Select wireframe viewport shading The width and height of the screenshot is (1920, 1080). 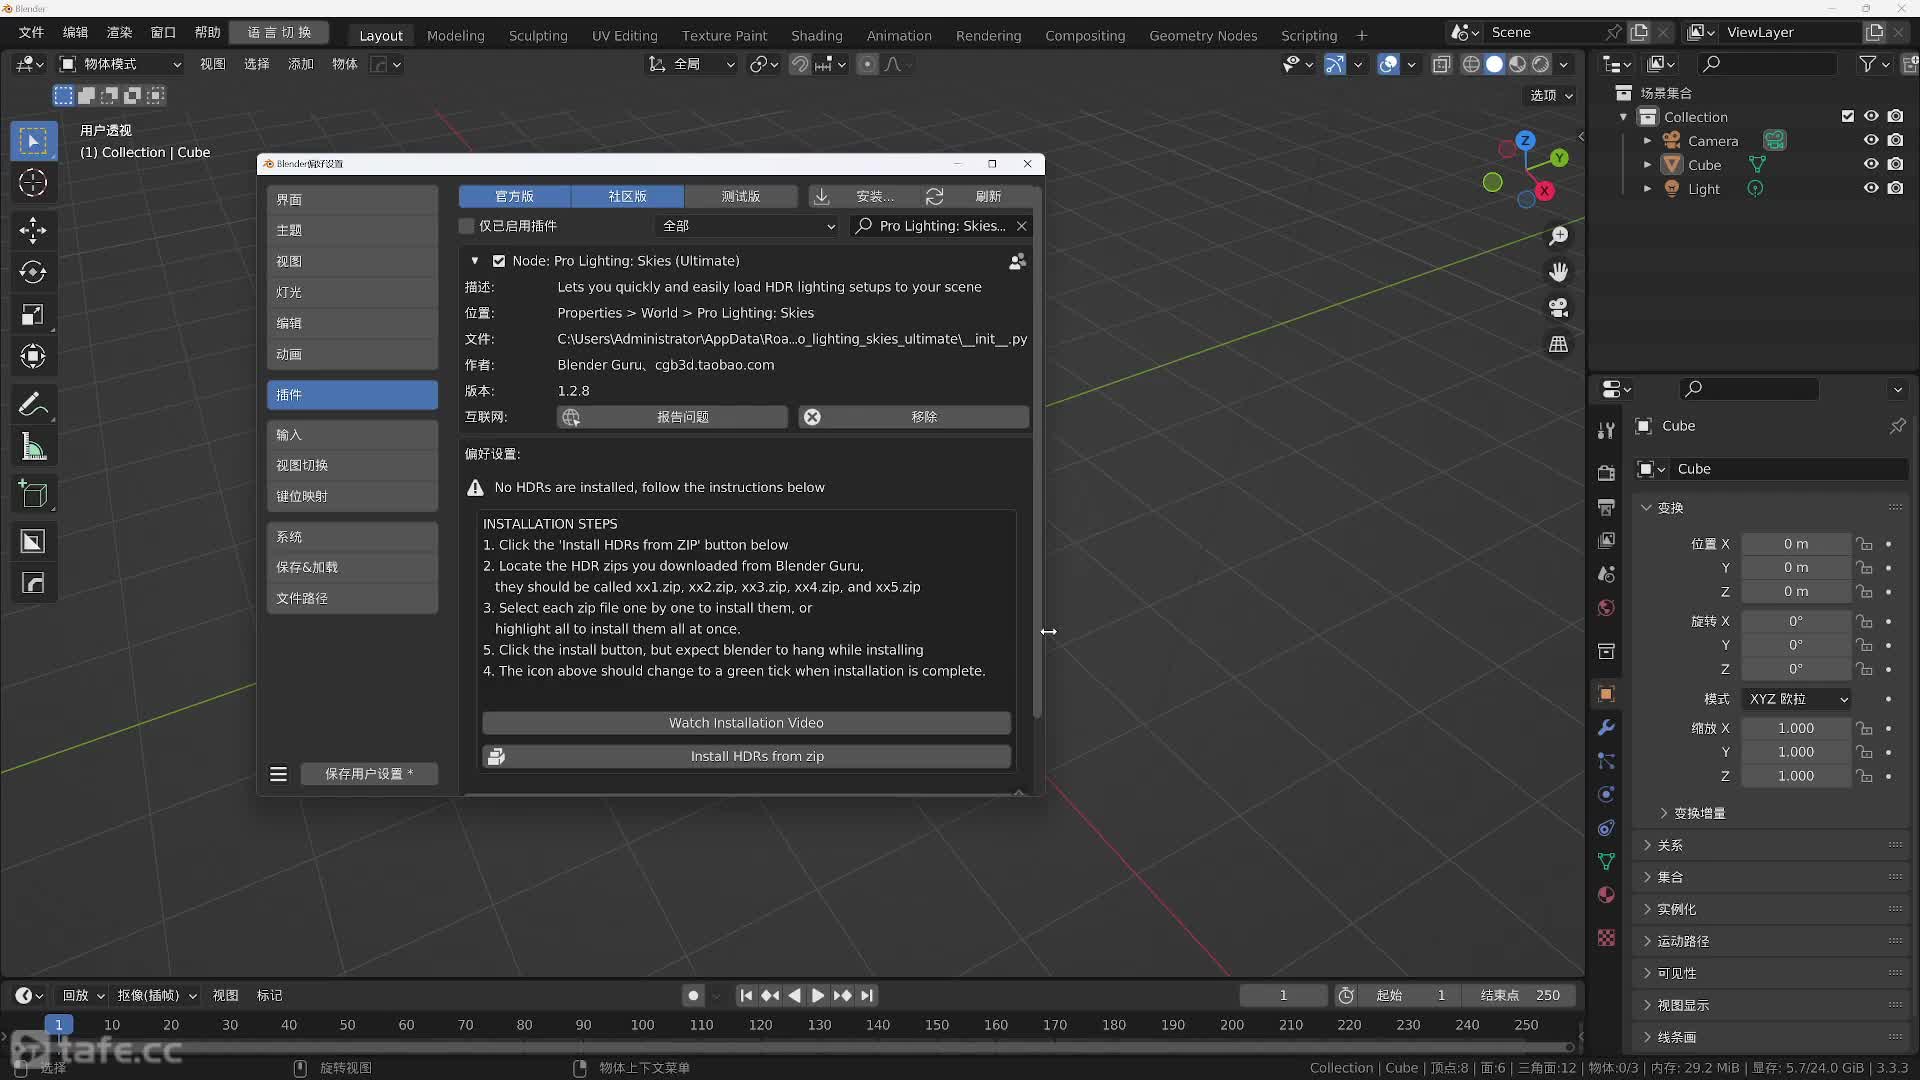pyautogui.click(x=1471, y=64)
